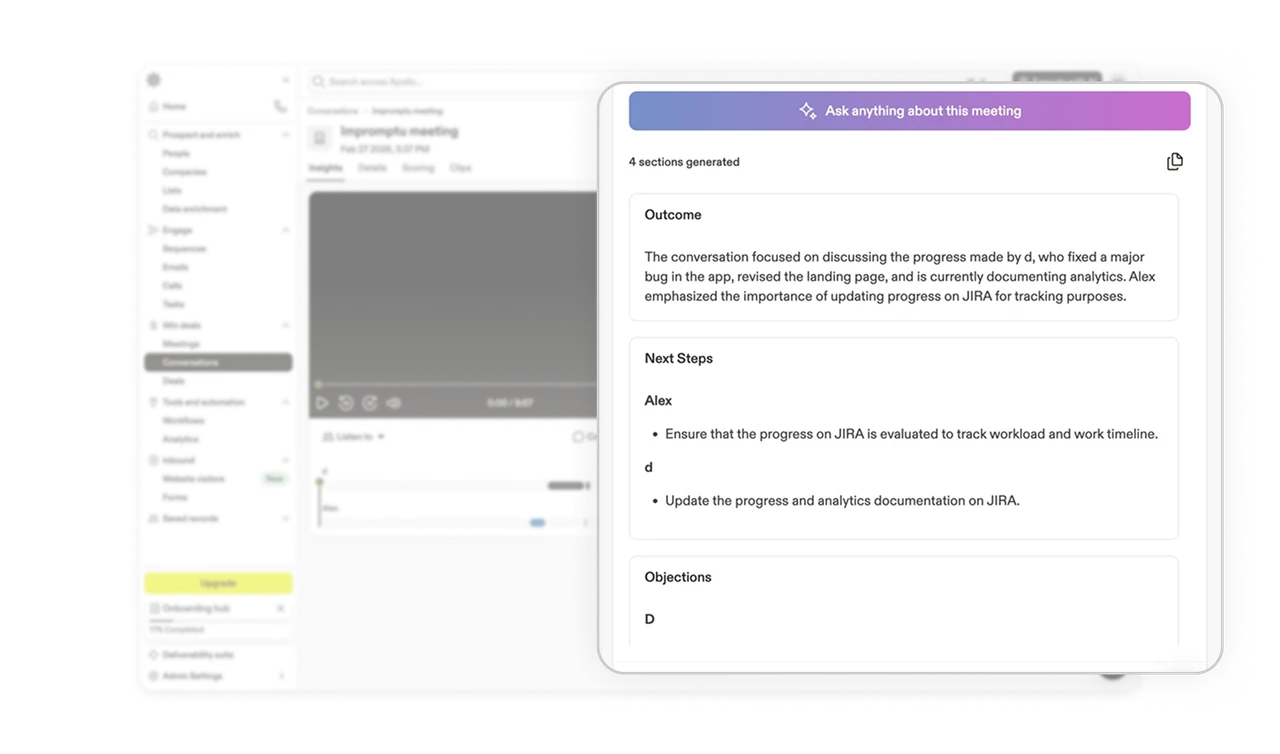The height and width of the screenshot is (754, 1280).
Task: Switch to the Details tab
Action: tap(372, 168)
